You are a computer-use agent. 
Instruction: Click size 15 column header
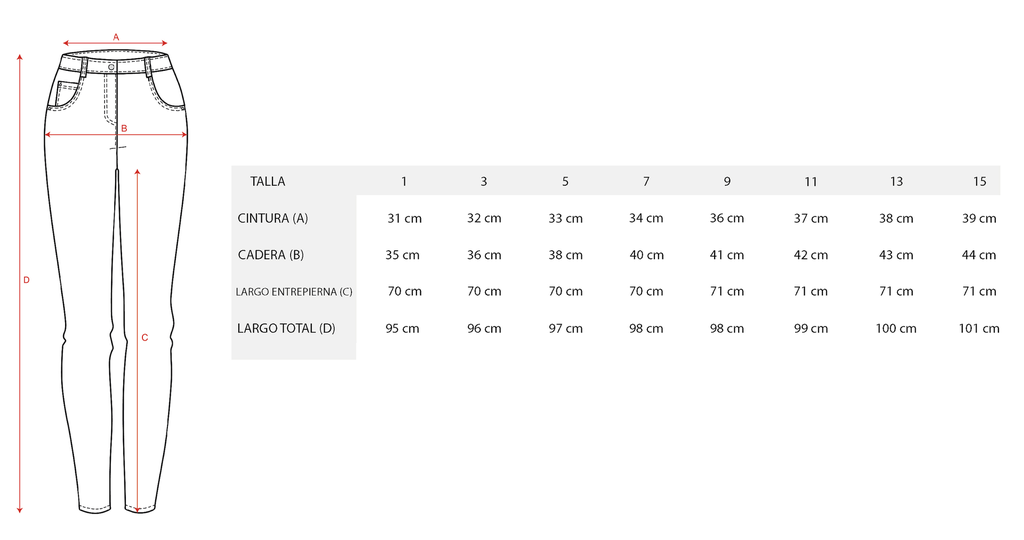[980, 182]
